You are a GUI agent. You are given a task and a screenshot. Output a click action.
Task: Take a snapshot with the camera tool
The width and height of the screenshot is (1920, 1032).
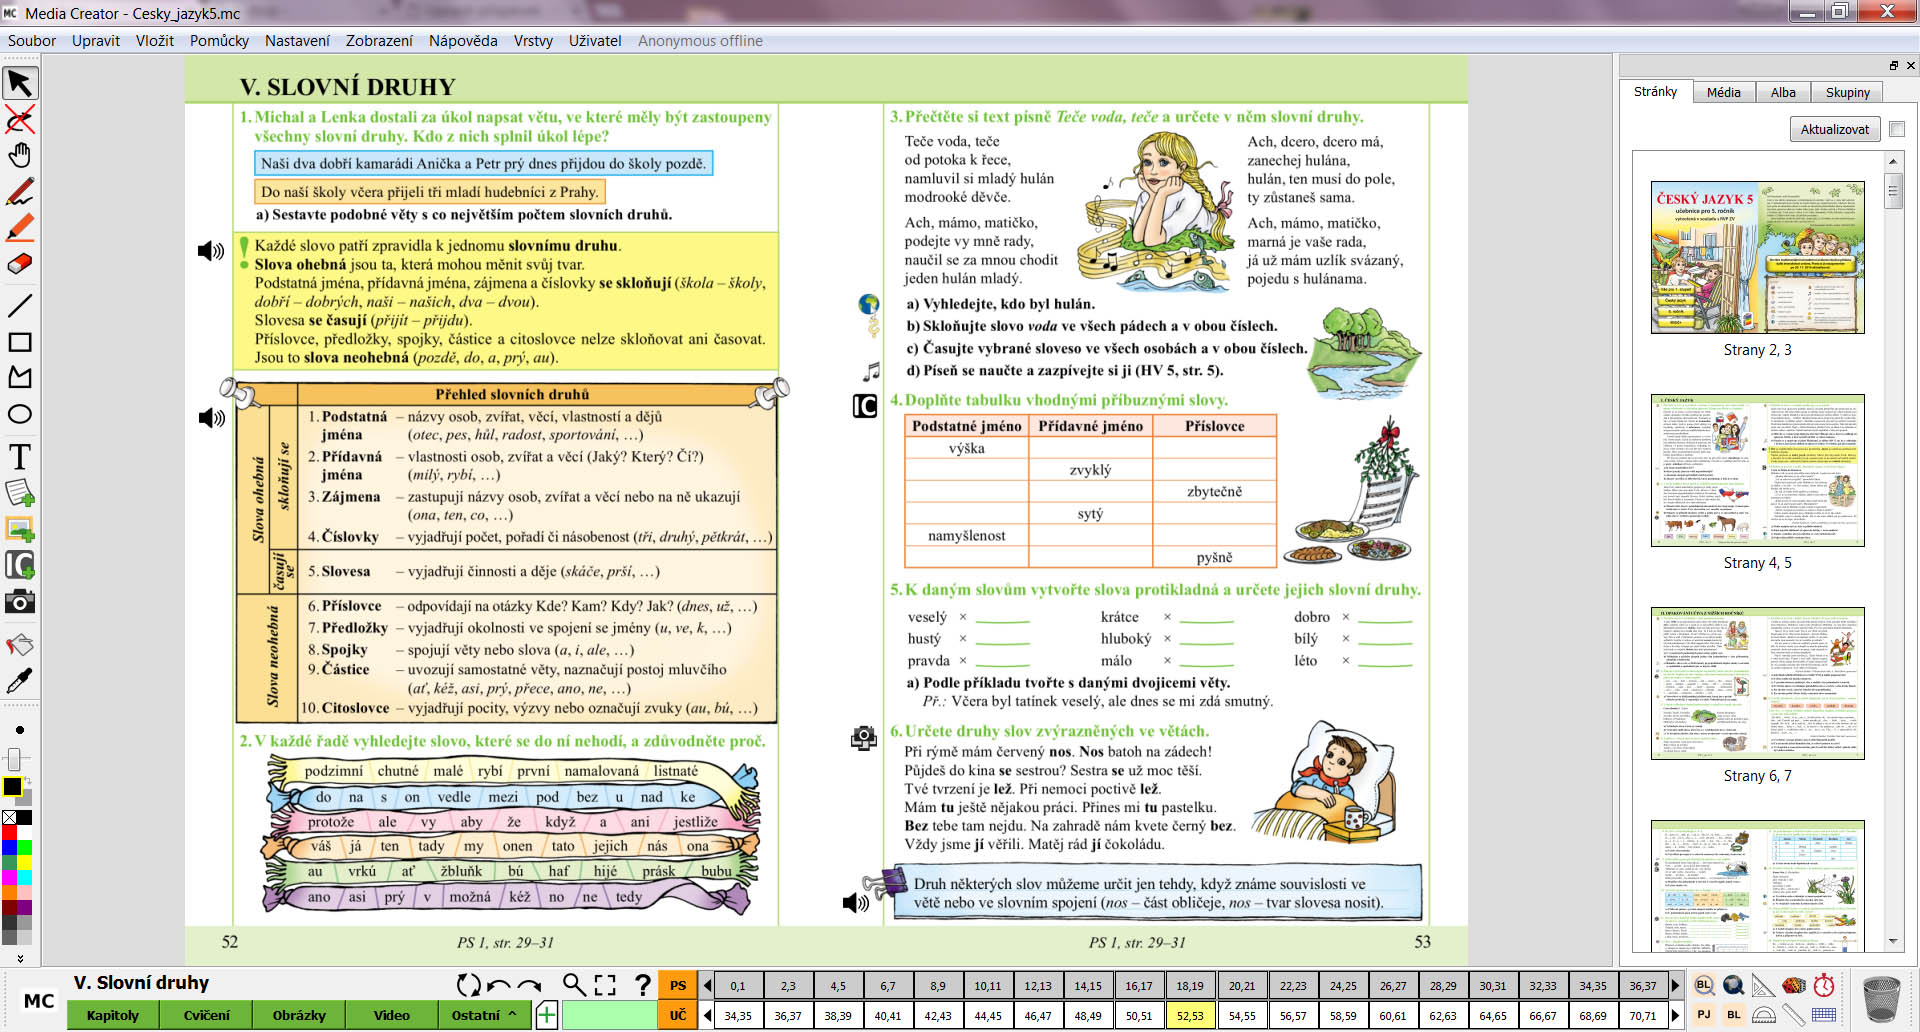[x=20, y=601]
